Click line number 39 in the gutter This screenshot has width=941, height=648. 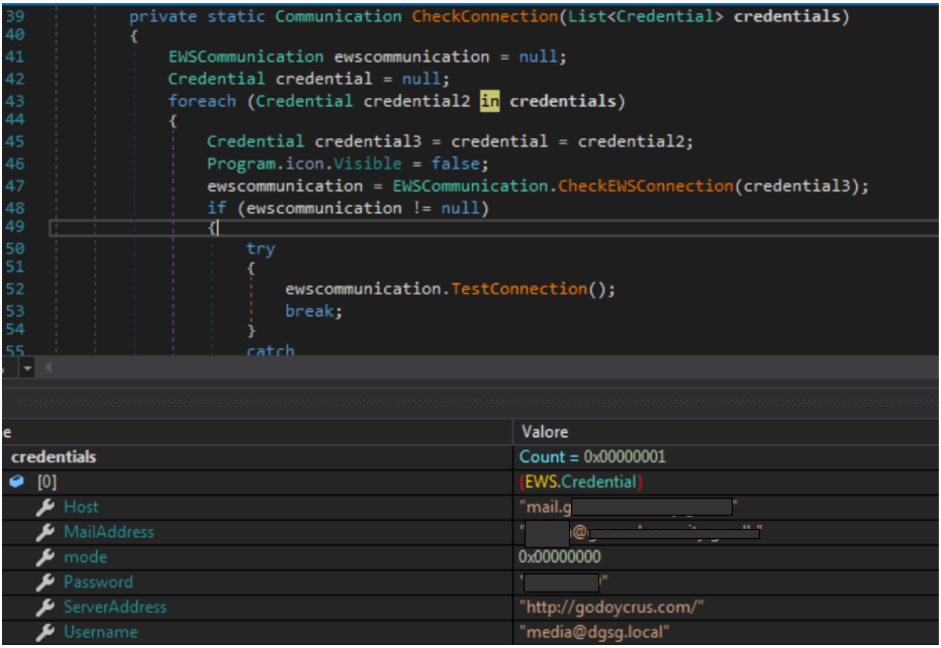(x=16, y=16)
